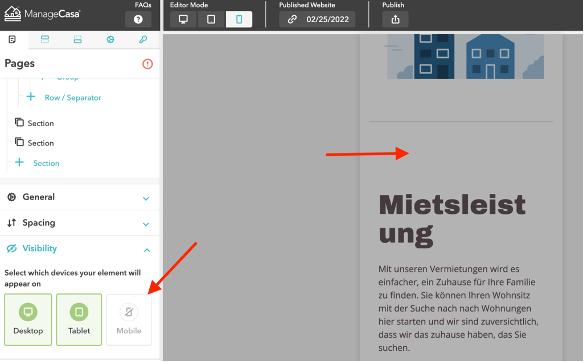Select the Pages tab icon
The height and width of the screenshot is (362, 584).
click(12, 39)
